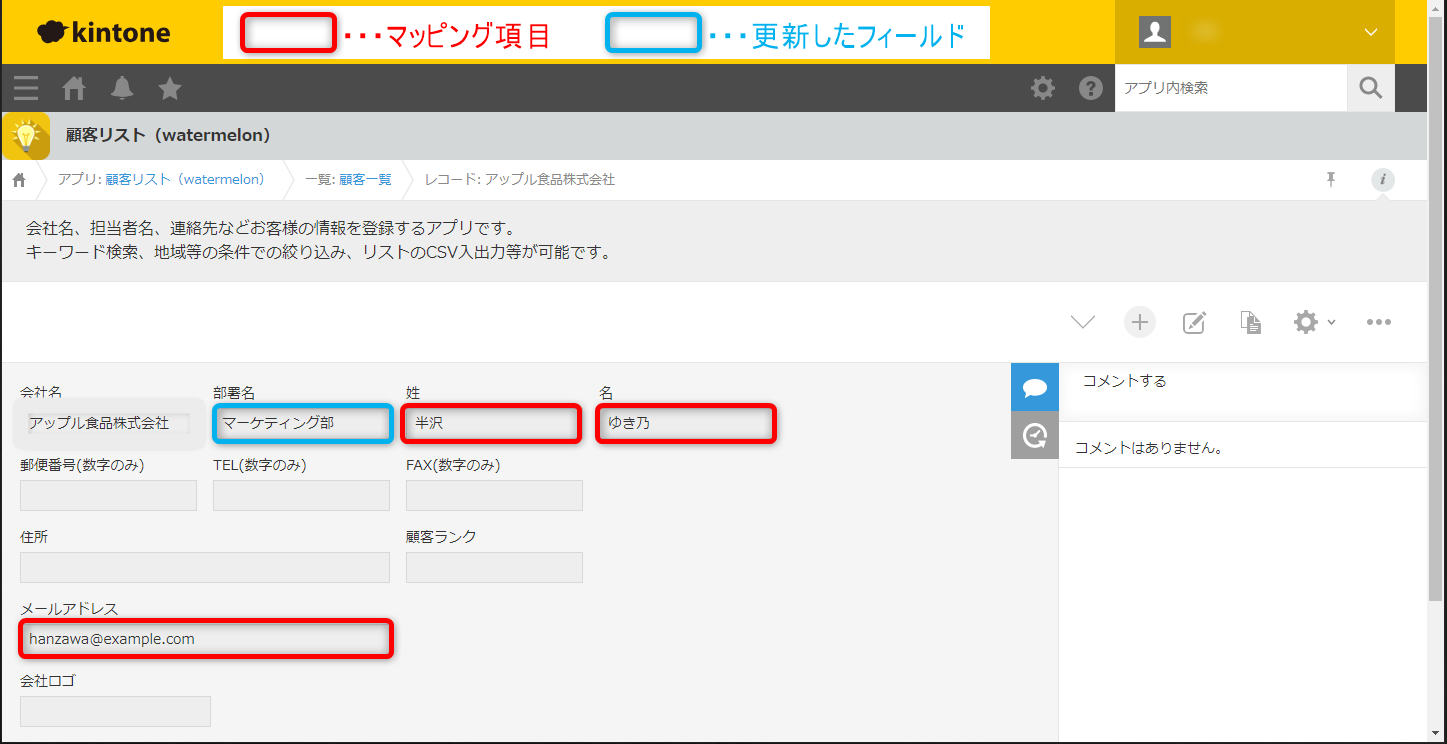Click the help question mark icon

coord(1090,89)
